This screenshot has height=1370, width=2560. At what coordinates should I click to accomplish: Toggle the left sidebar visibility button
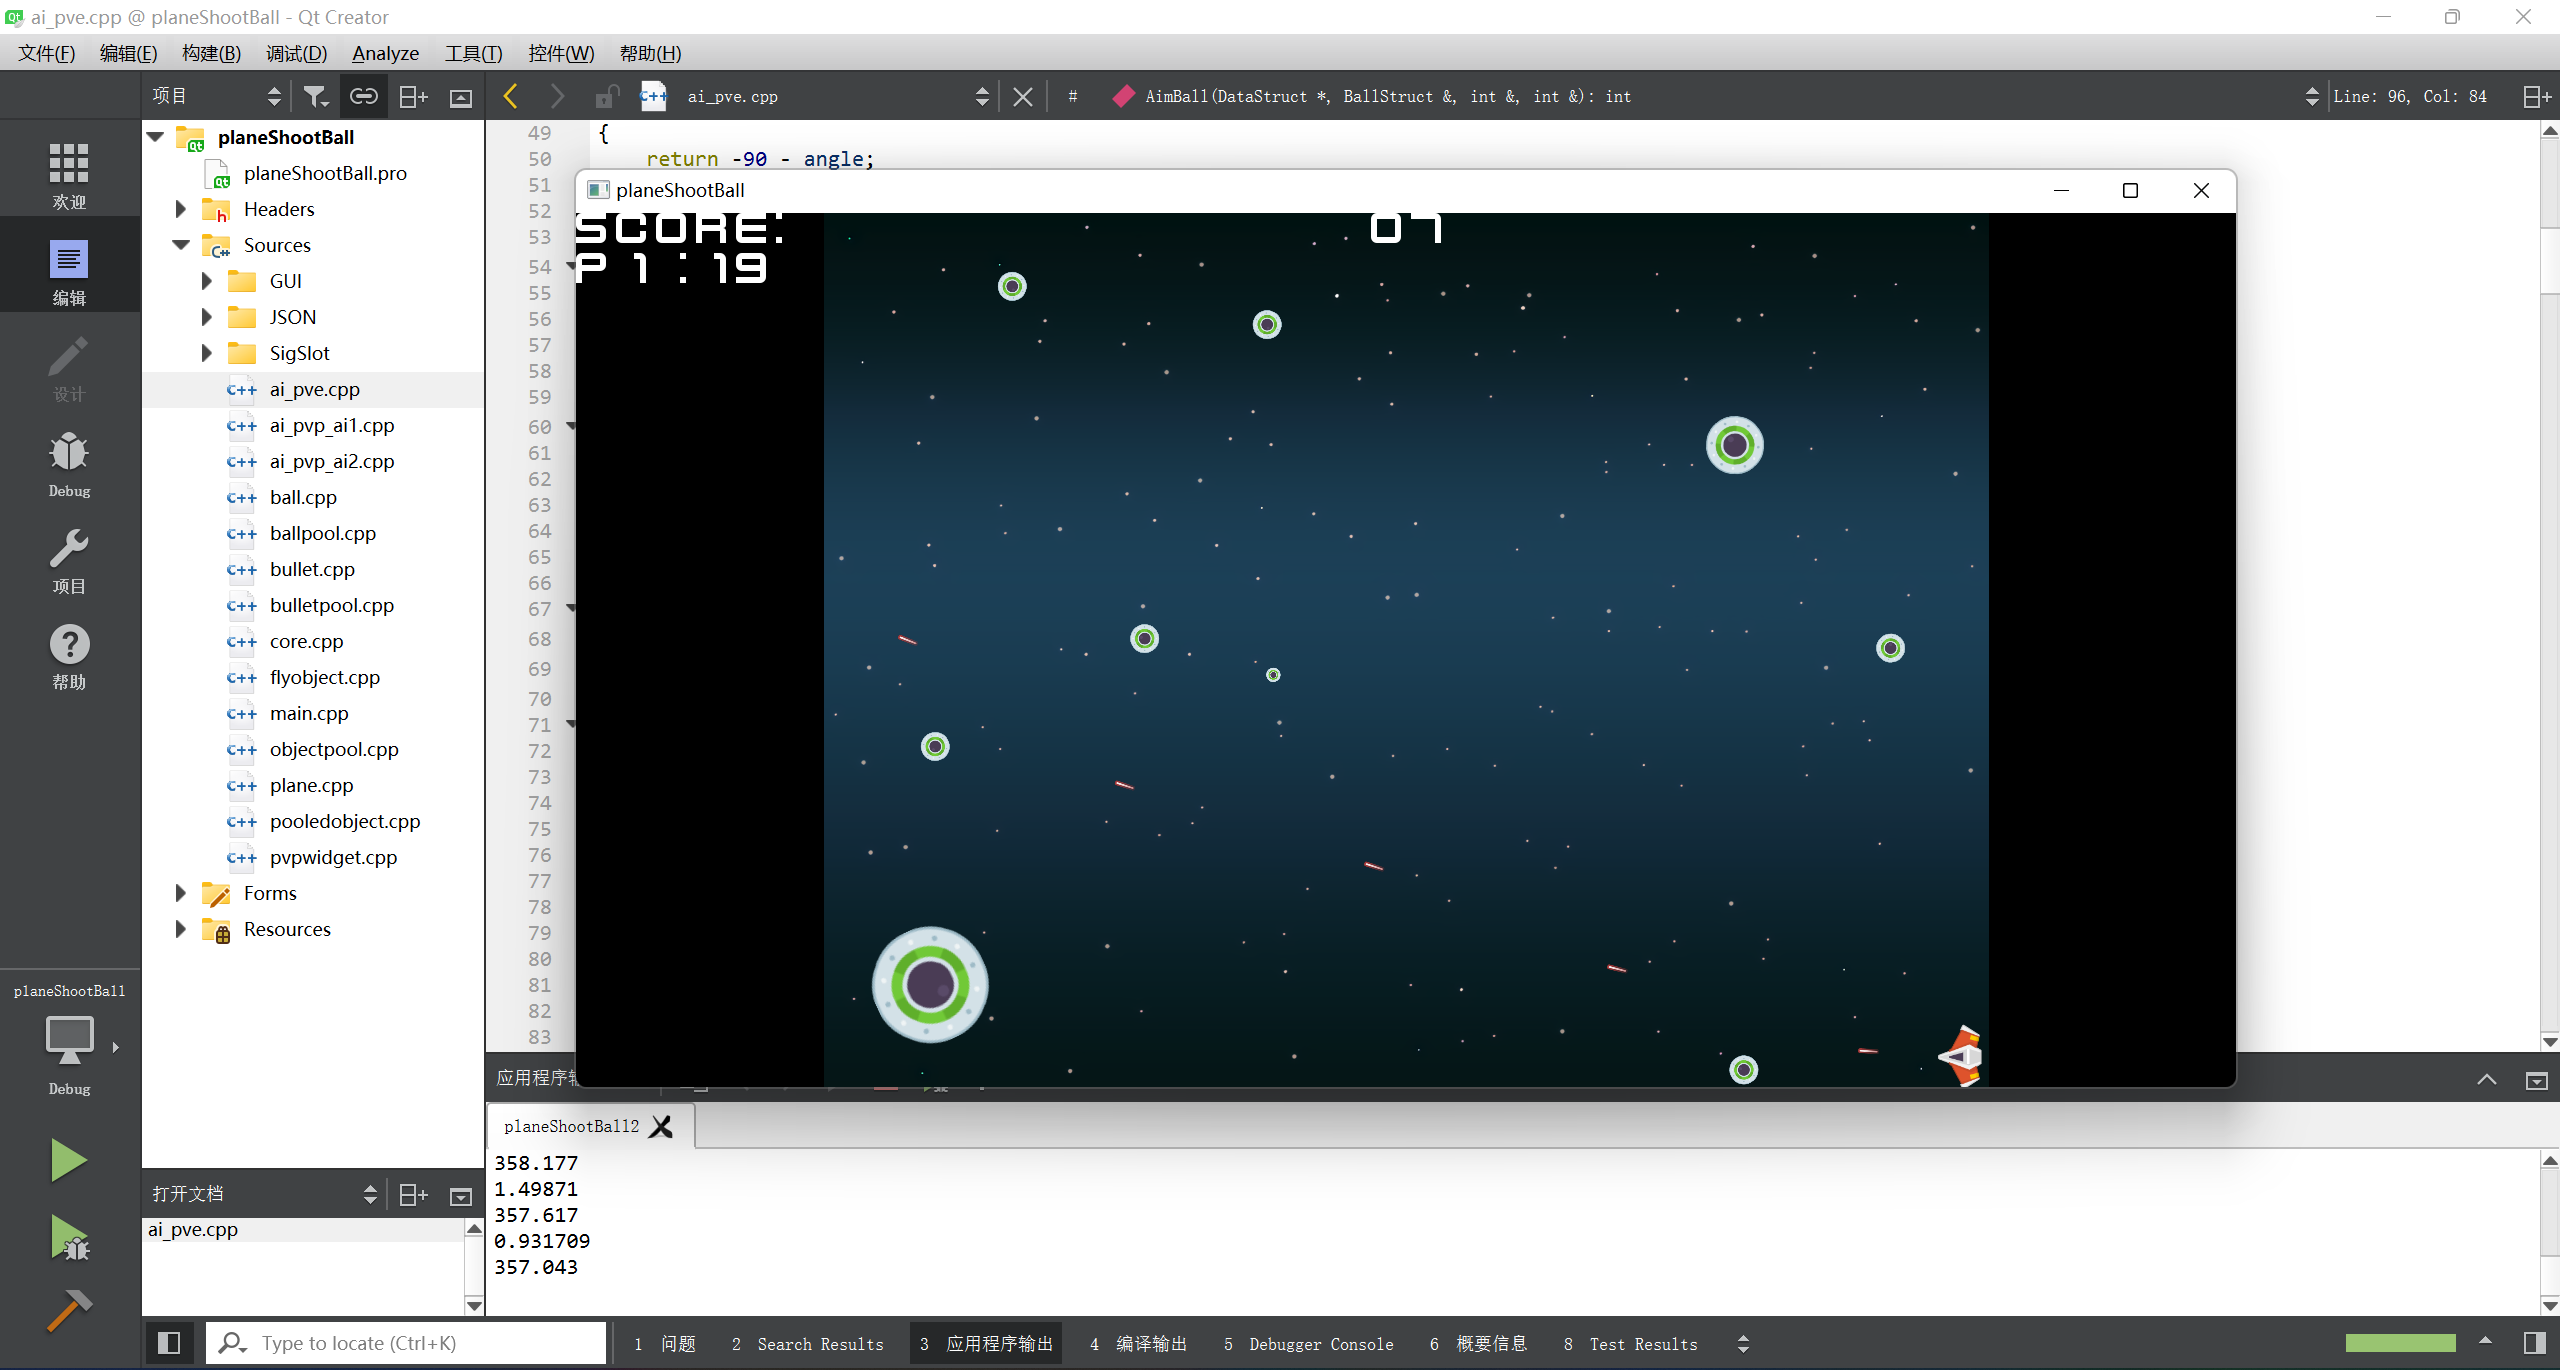[x=169, y=1343]
